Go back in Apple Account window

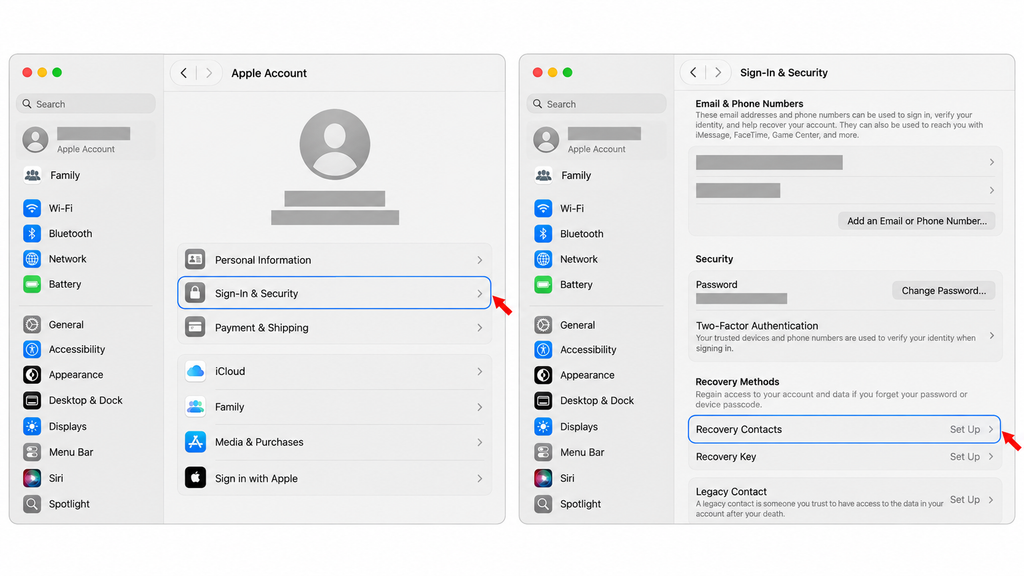(184, 73)
